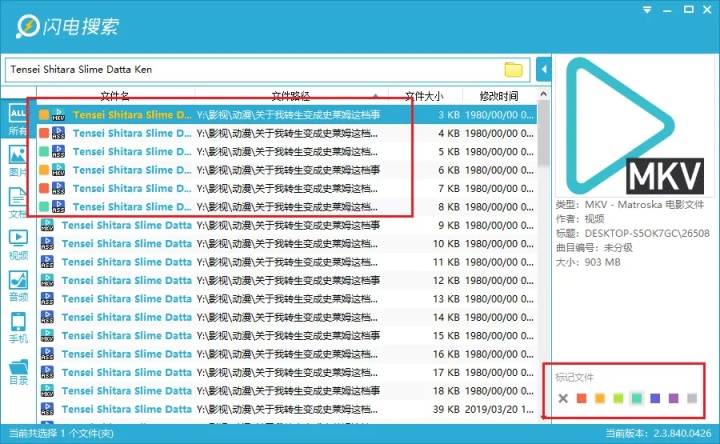Click the 当前版本: 2.3.840.0426 status text
The image size is (720, 444).
tap(658, 433)
